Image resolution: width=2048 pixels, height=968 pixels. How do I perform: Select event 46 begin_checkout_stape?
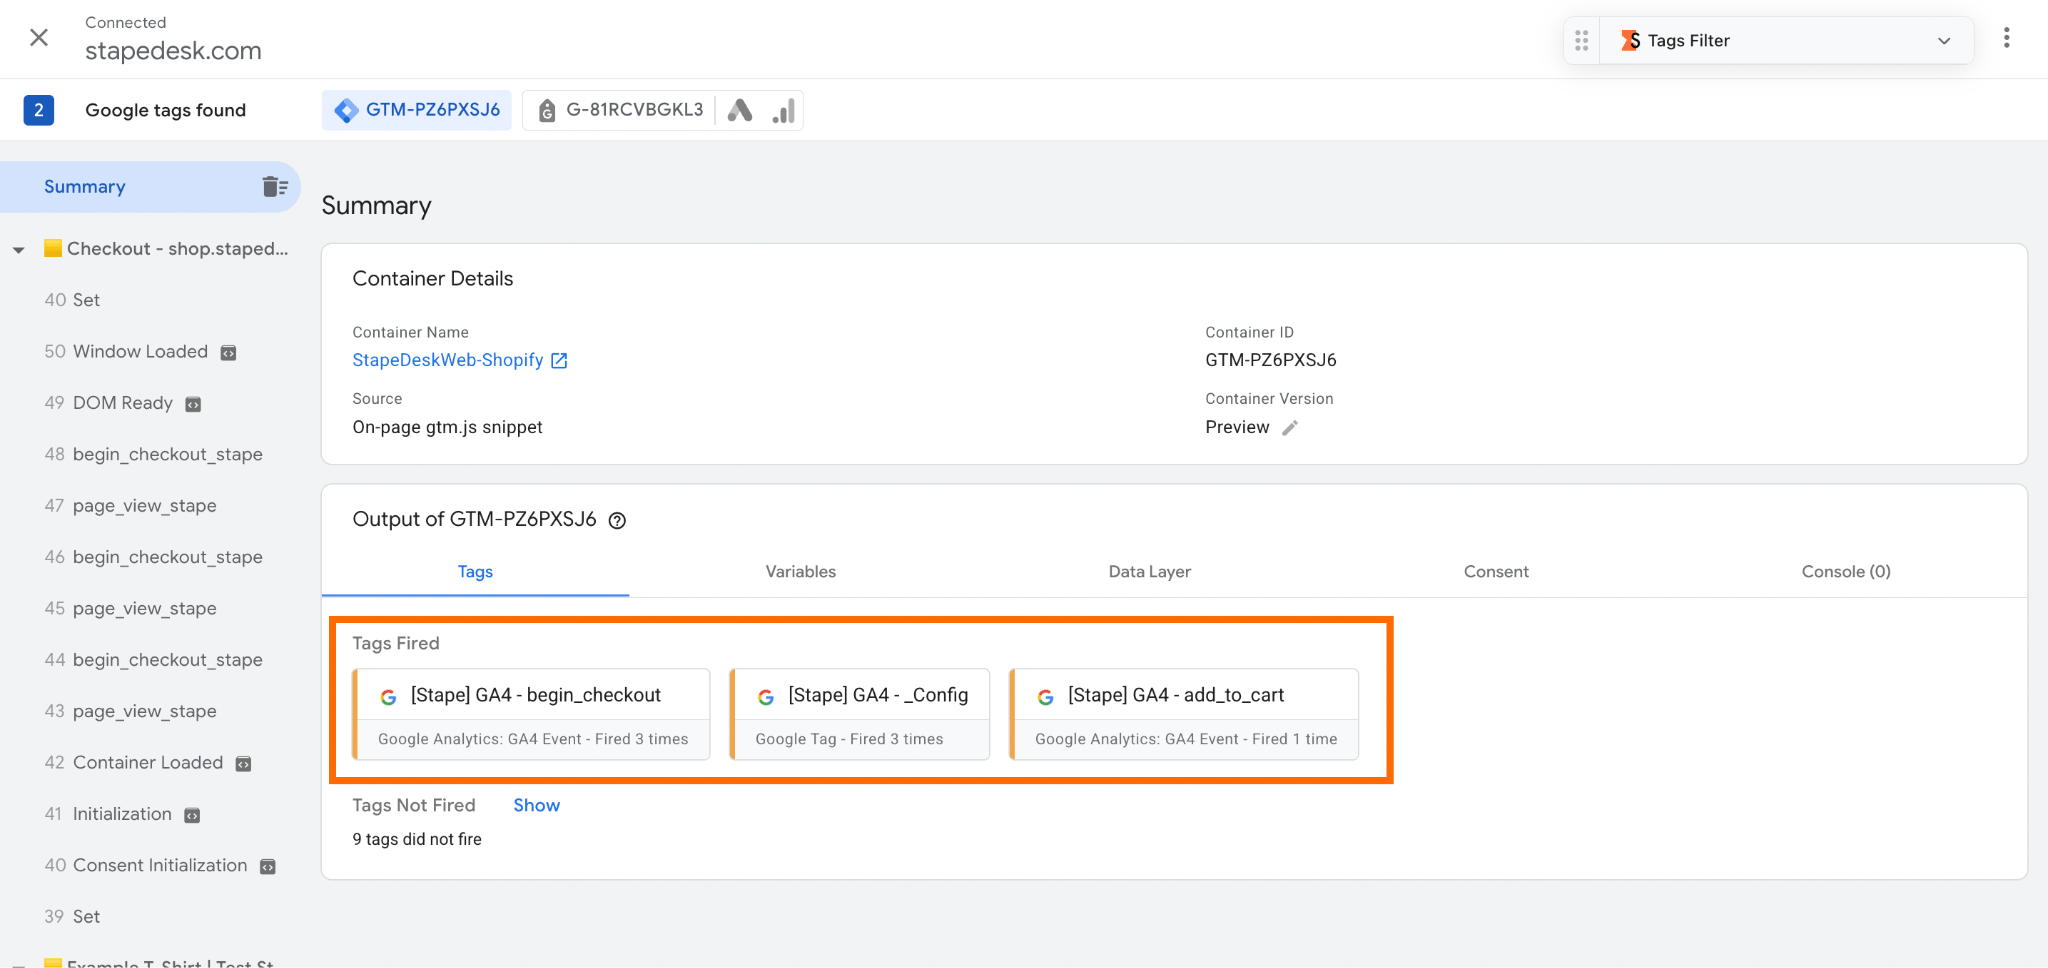153,557
